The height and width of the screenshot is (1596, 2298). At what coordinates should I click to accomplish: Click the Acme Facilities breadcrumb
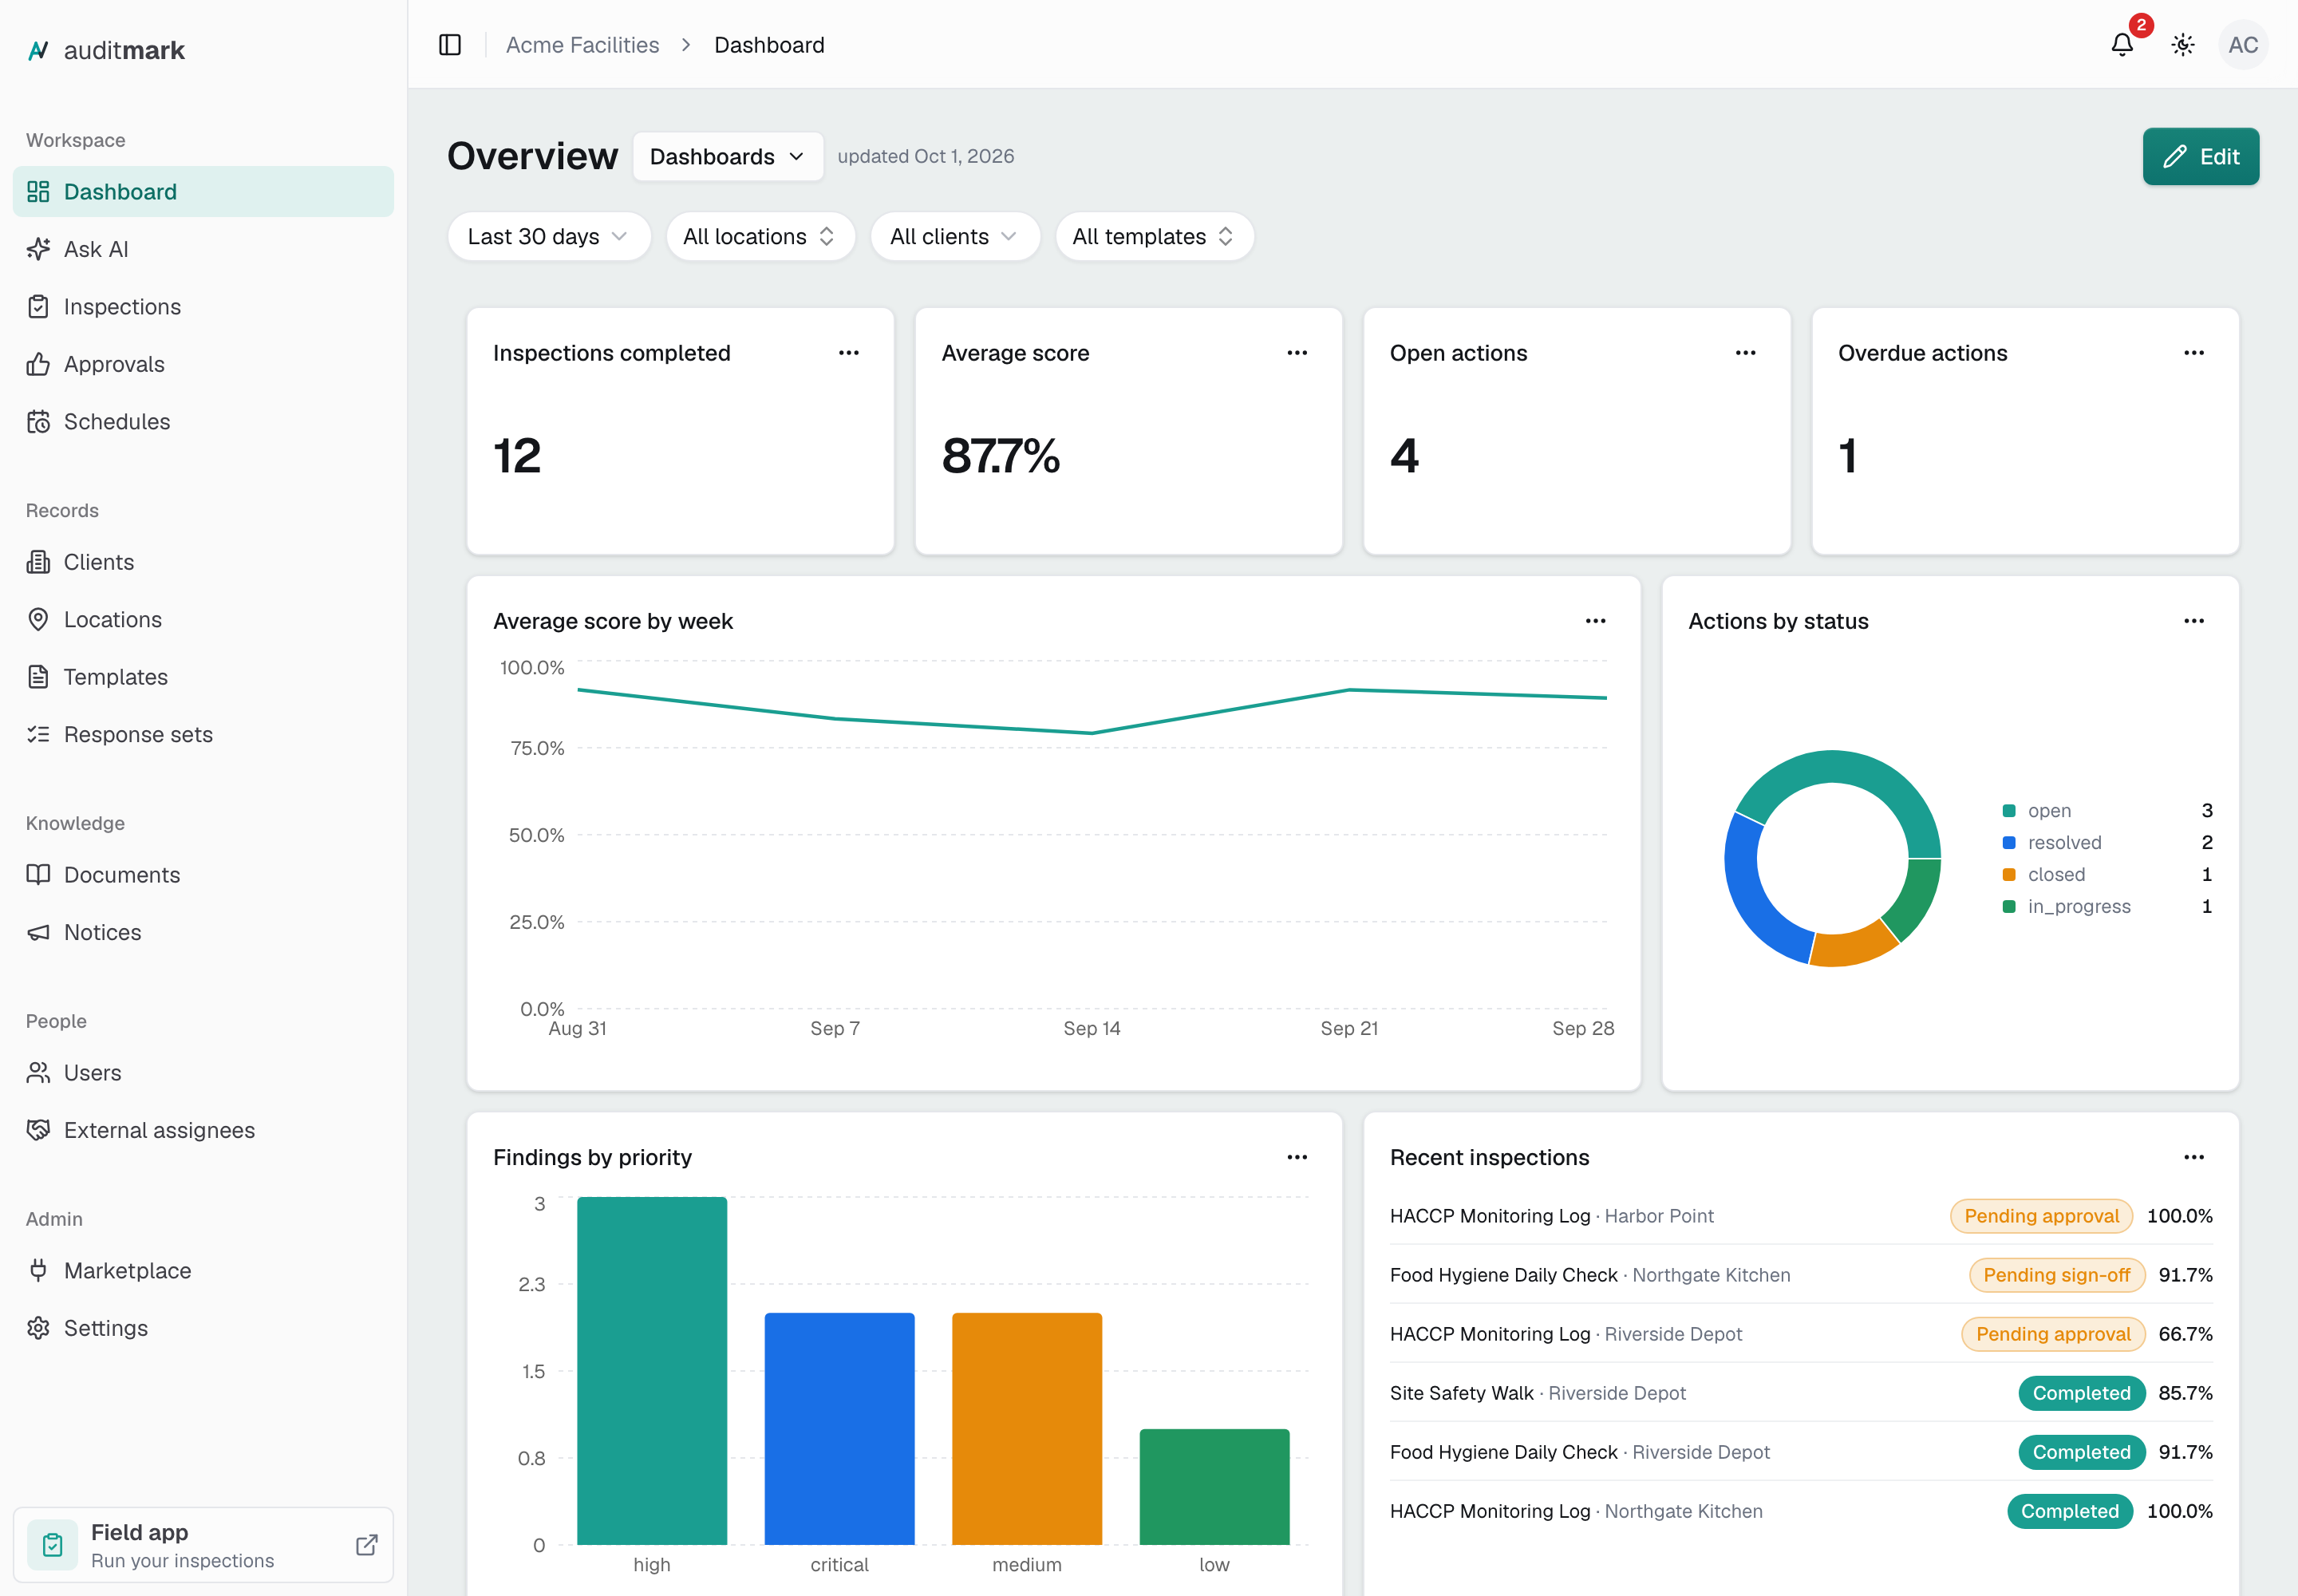(583, 45)
